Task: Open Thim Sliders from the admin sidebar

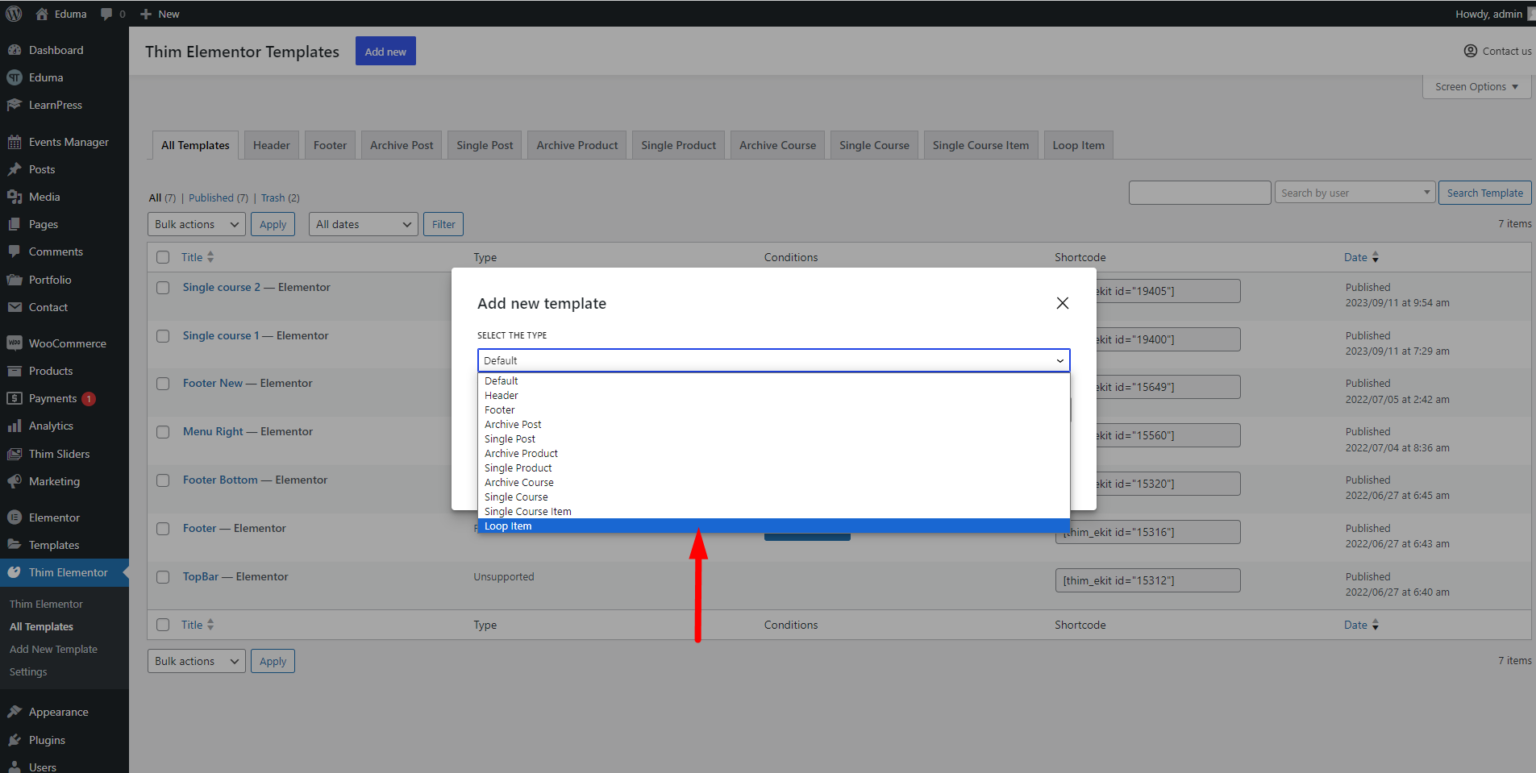Action: click(57, 453)
